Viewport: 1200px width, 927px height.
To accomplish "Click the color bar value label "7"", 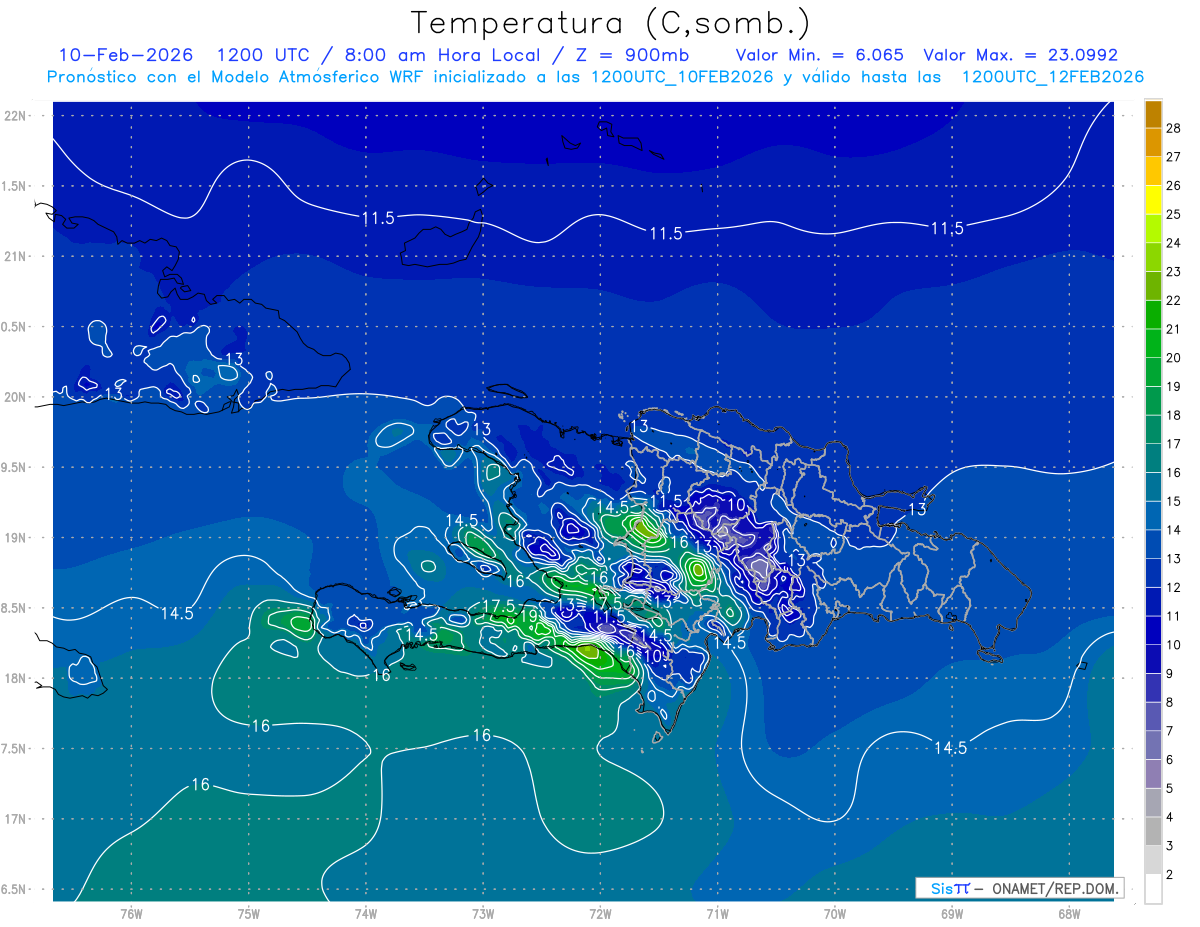I will (1170, 731).
